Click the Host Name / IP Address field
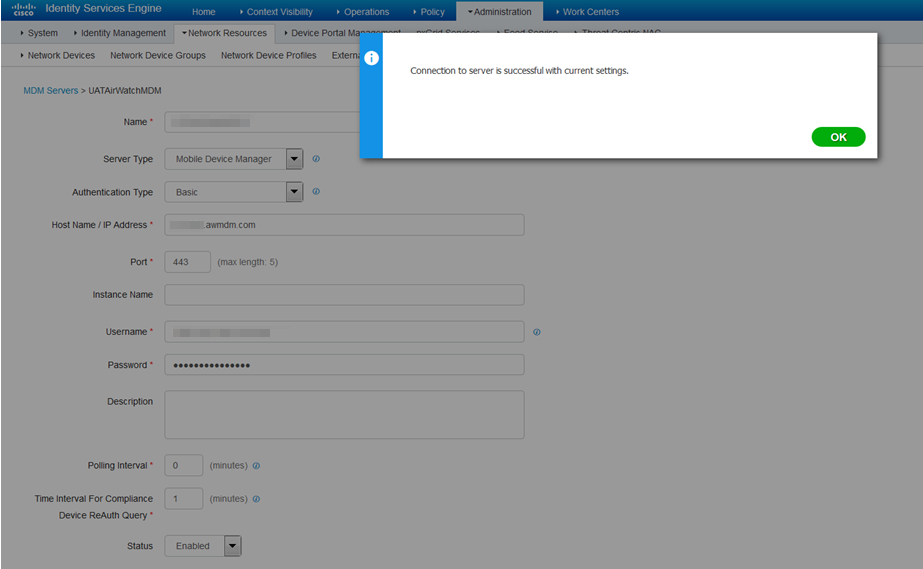Image resolution: width=923 pixels, height=569 pixels. tap(344, 225)
